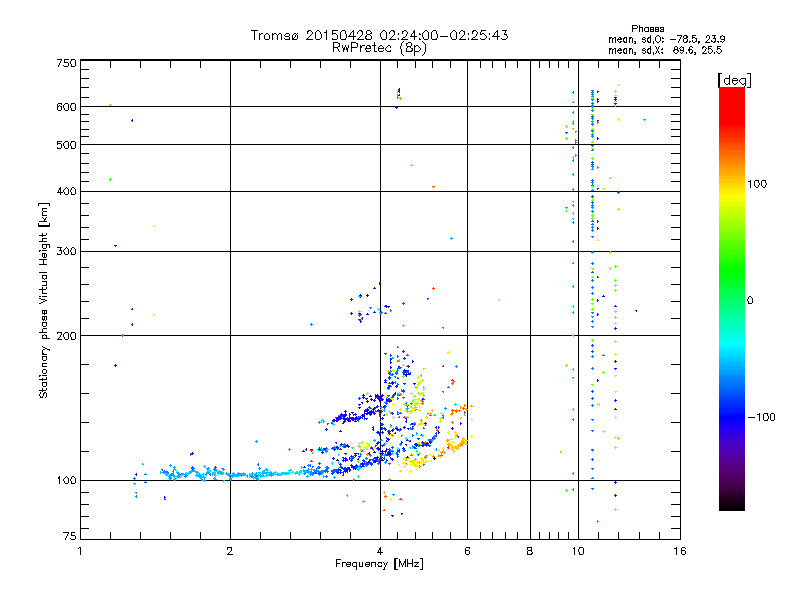Click the colorbar tick label "-100"
800x600 pixels.
761,417
